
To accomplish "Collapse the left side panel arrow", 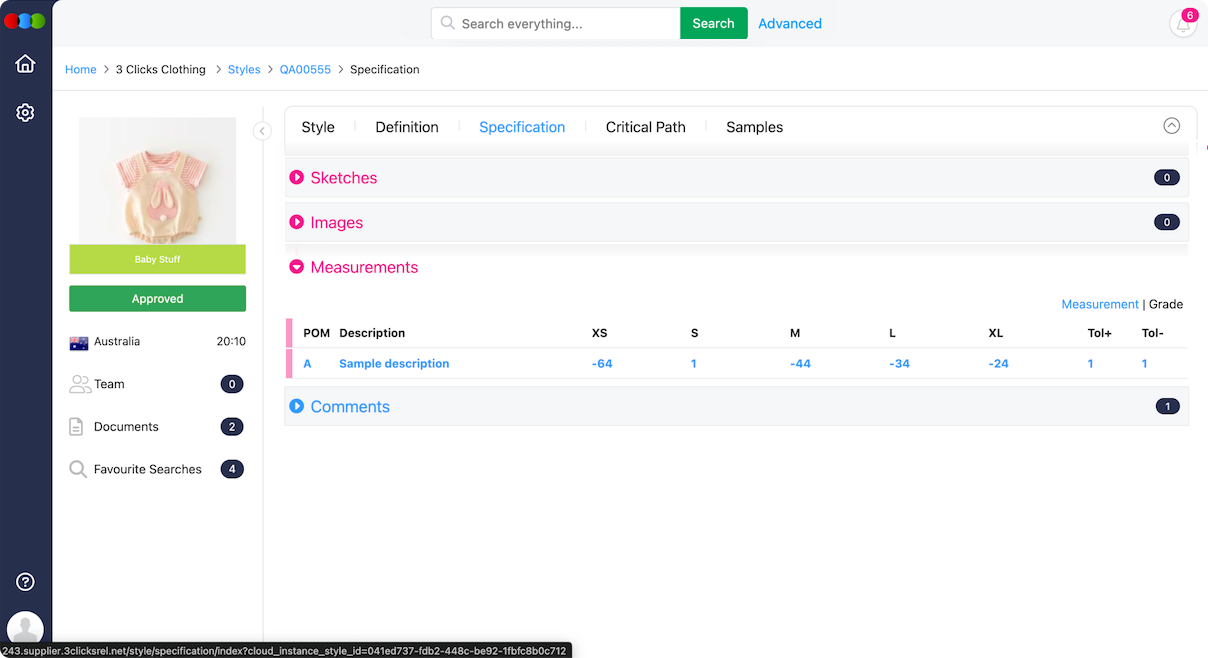I will pyautogui.click(x=262, y=131).
